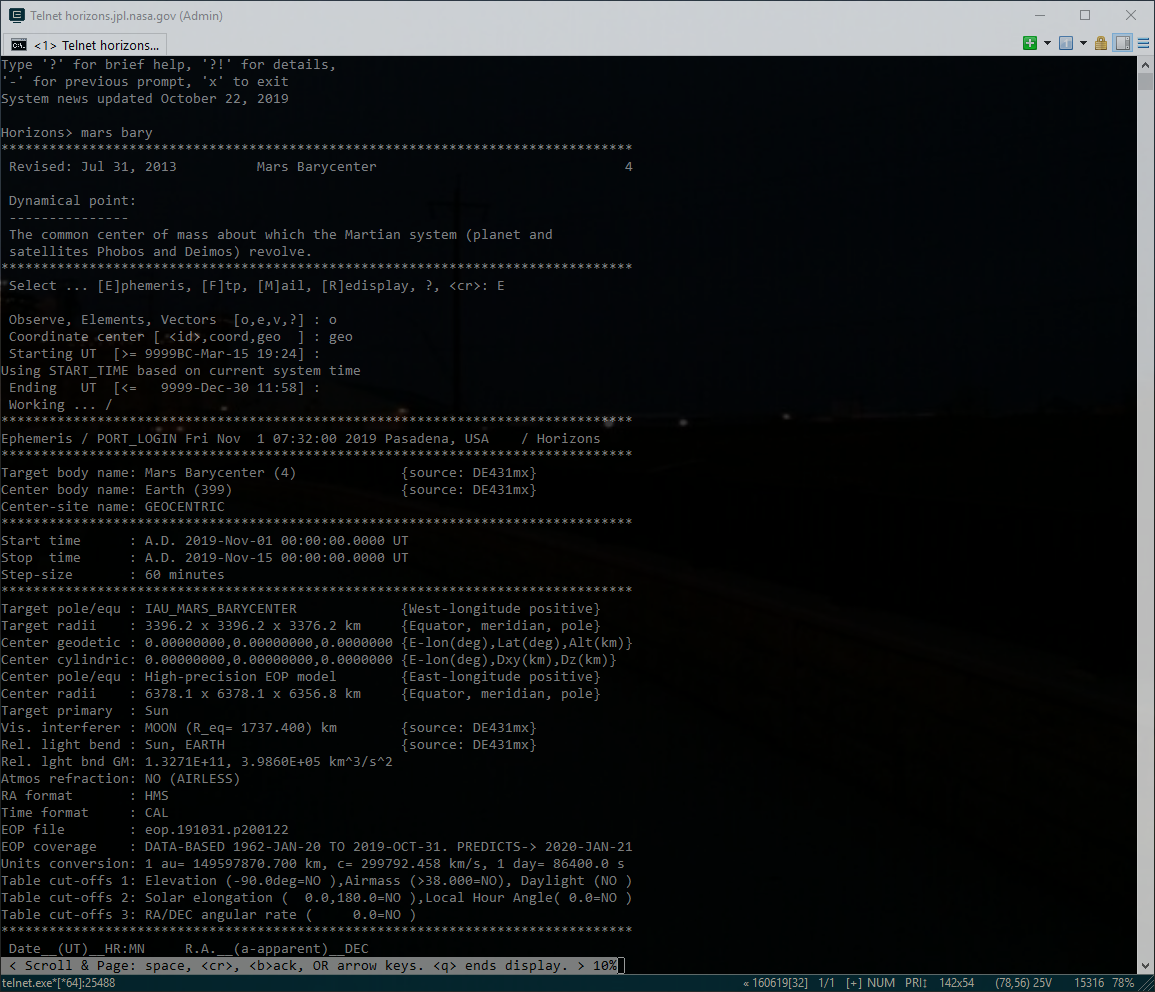Screen dimensions: 1155x992
Task: Toggle the scrollbar panel view button
Action: (1122, 43)
